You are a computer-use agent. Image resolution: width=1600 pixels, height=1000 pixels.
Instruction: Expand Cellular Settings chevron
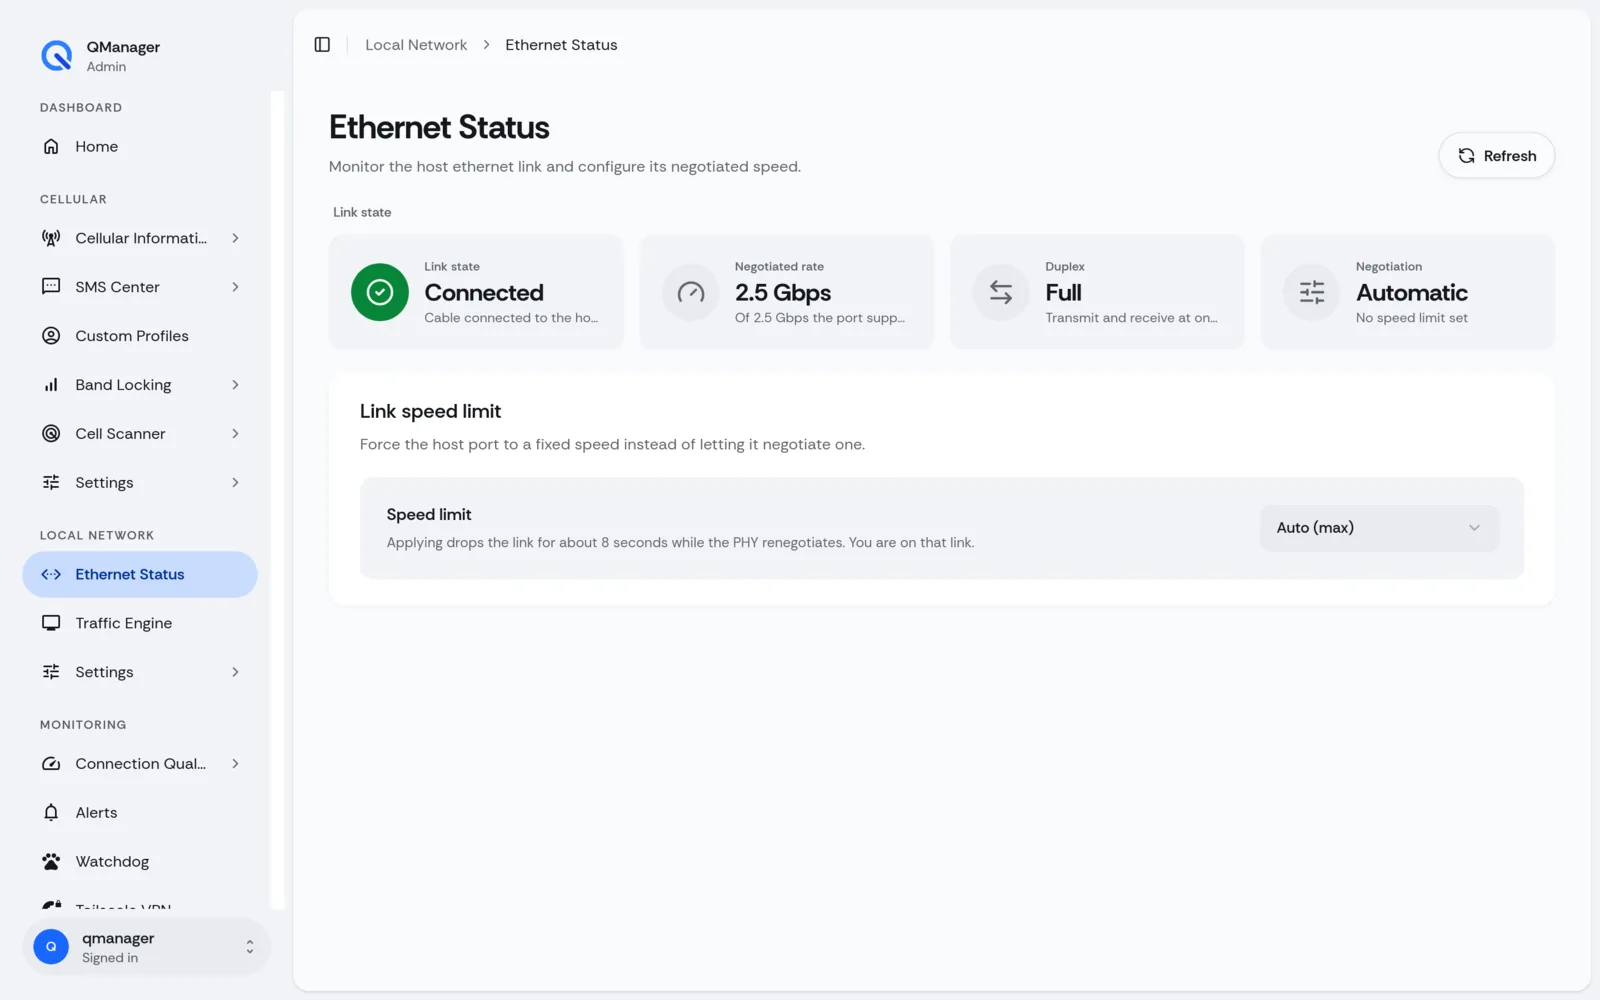236,482
